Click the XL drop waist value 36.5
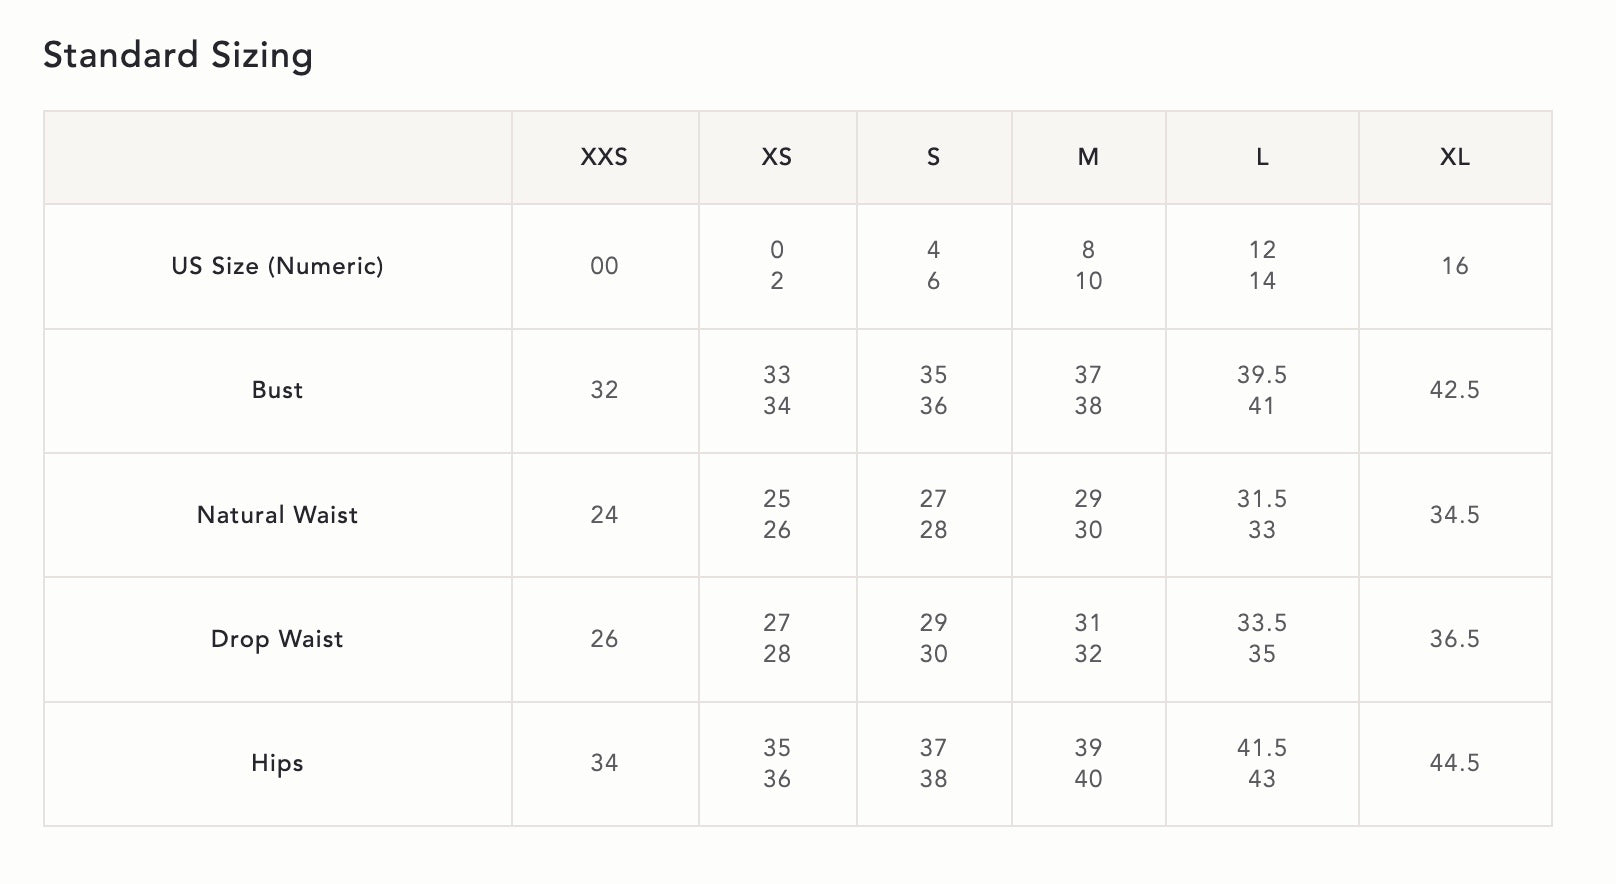This screenshot has width=1616, height=884. [1454, 639]
